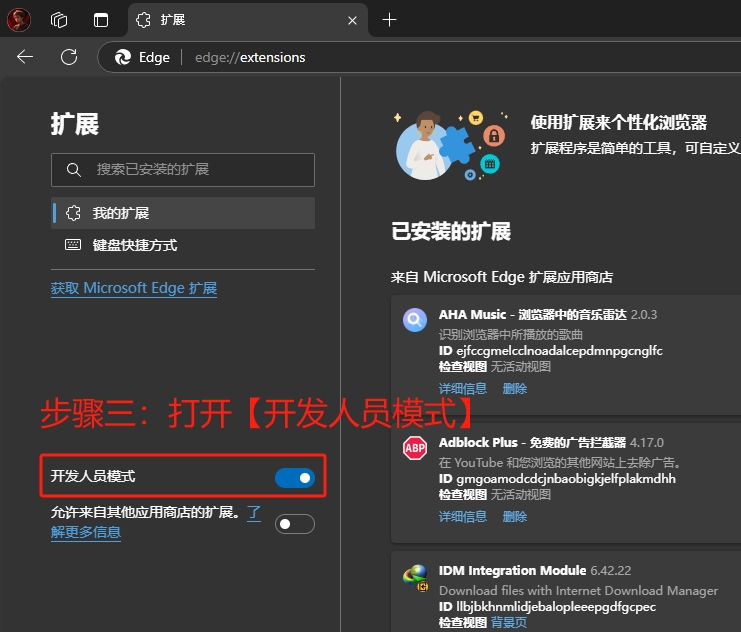Toggle the vertical tabs icon

point(101,20)
